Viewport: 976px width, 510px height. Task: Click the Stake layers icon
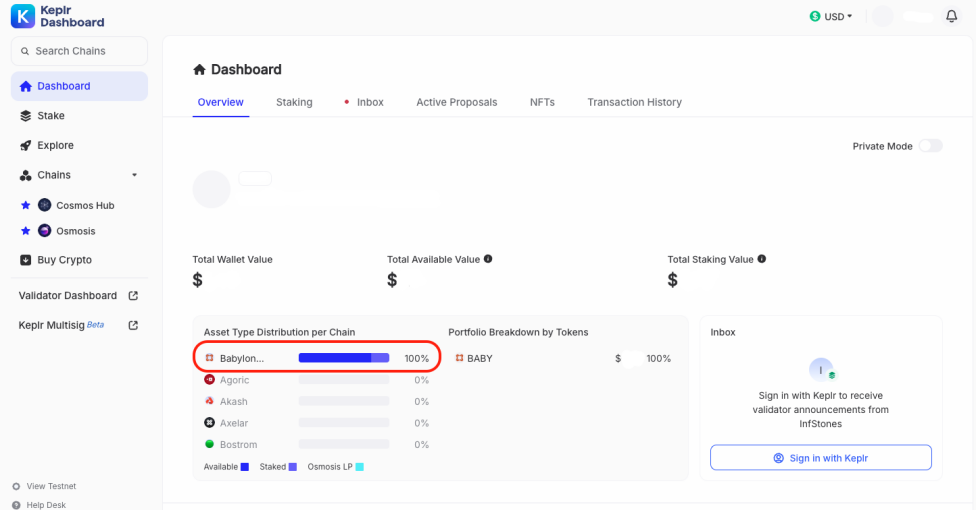coord(26,116)
